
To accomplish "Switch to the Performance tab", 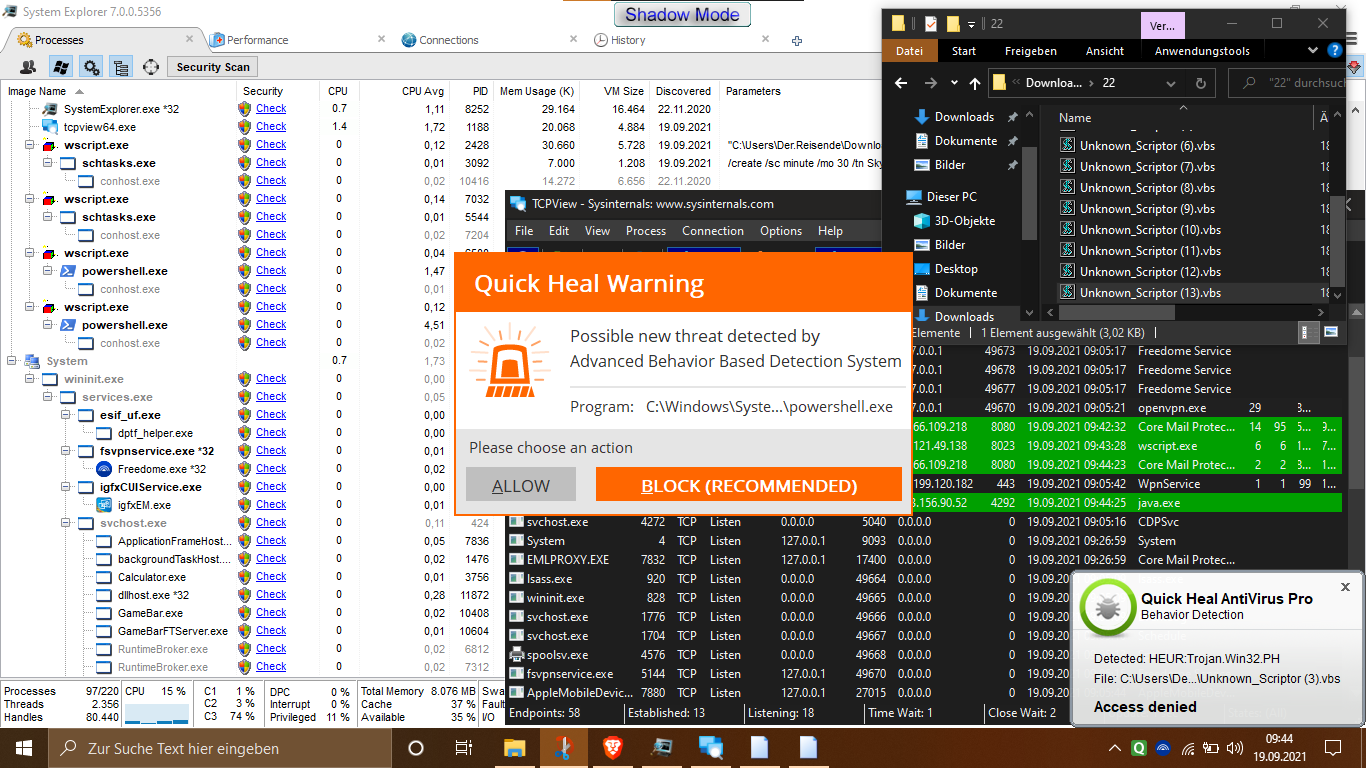I will pyautogui.click(x=257, y=40).
